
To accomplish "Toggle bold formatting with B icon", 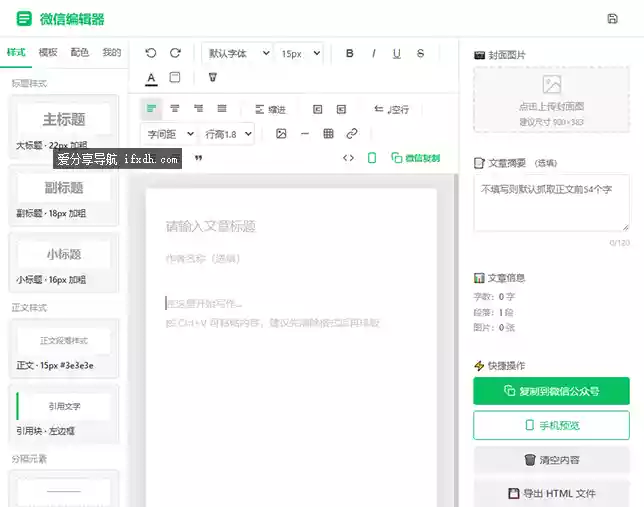I will point(350,53).
